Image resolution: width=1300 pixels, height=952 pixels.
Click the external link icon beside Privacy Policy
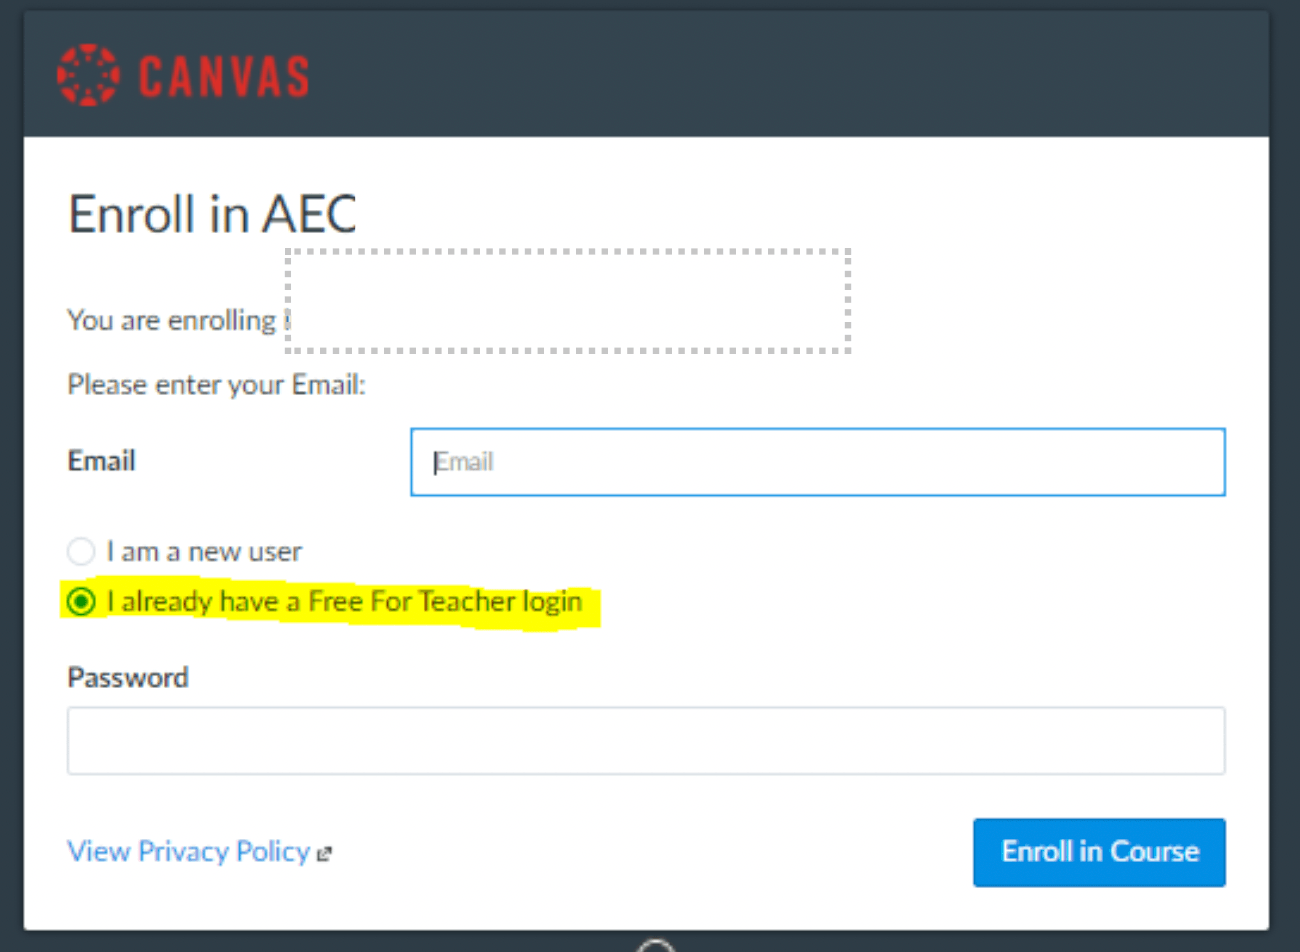(324, 854)
